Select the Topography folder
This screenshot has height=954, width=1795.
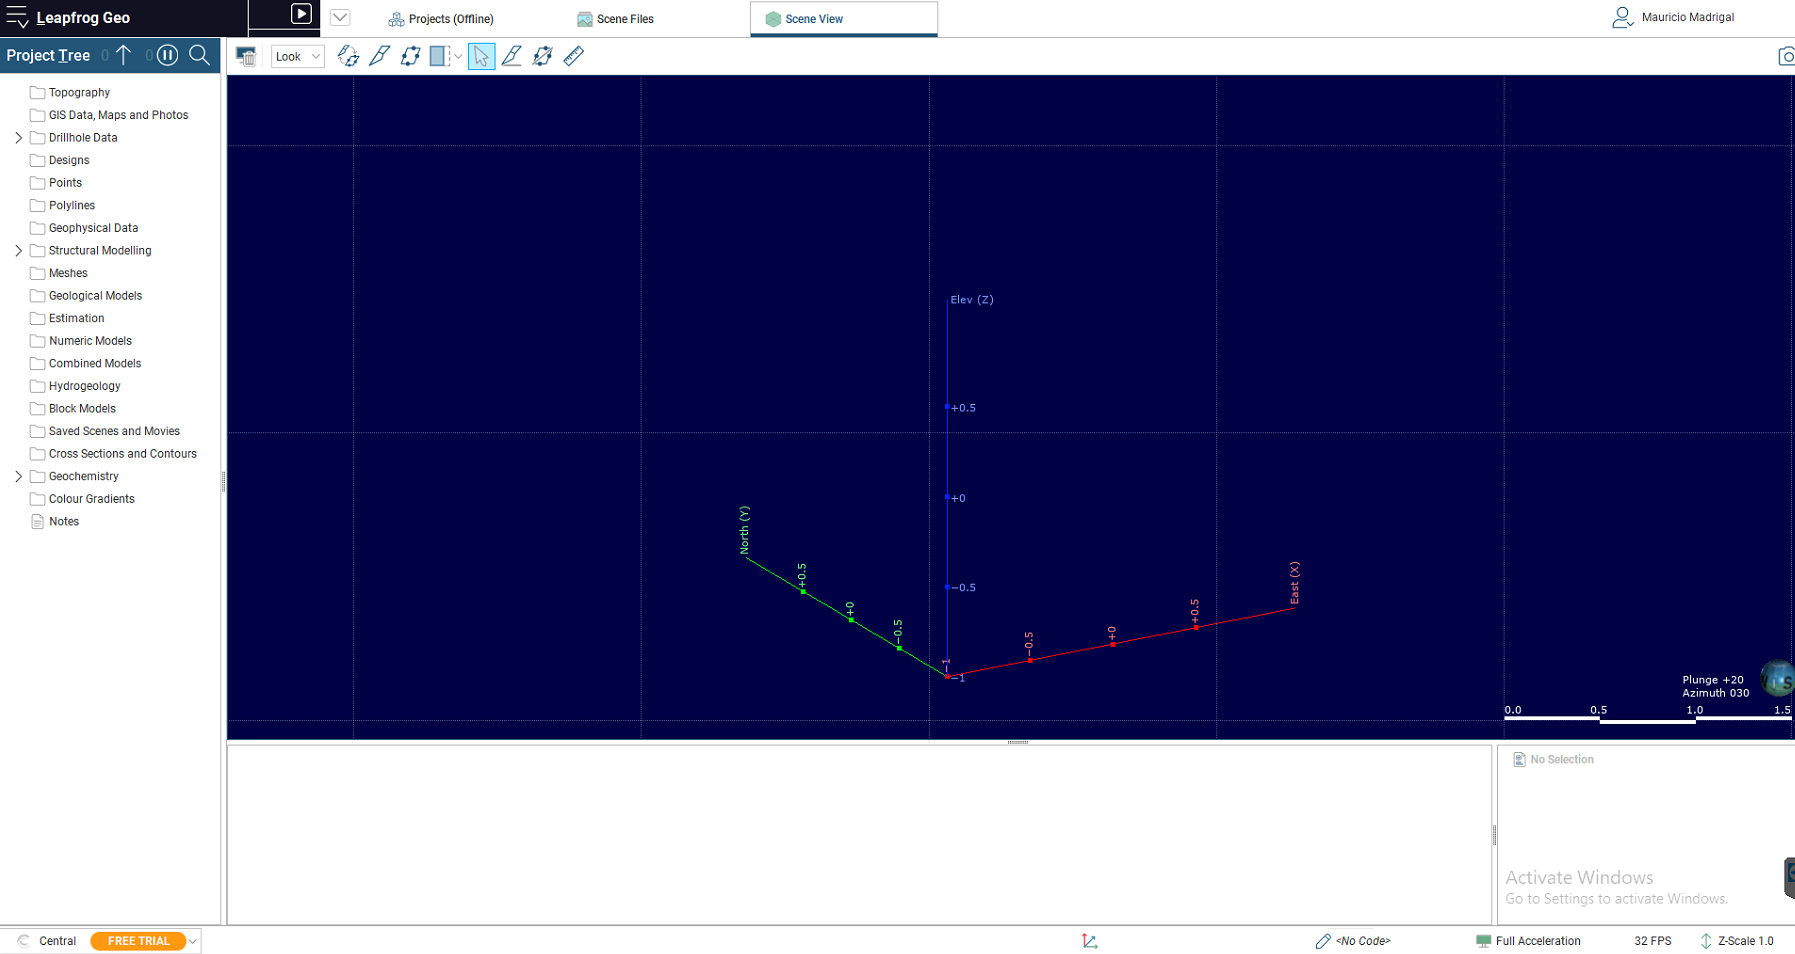pyautogui.click(x=79, y=92)
